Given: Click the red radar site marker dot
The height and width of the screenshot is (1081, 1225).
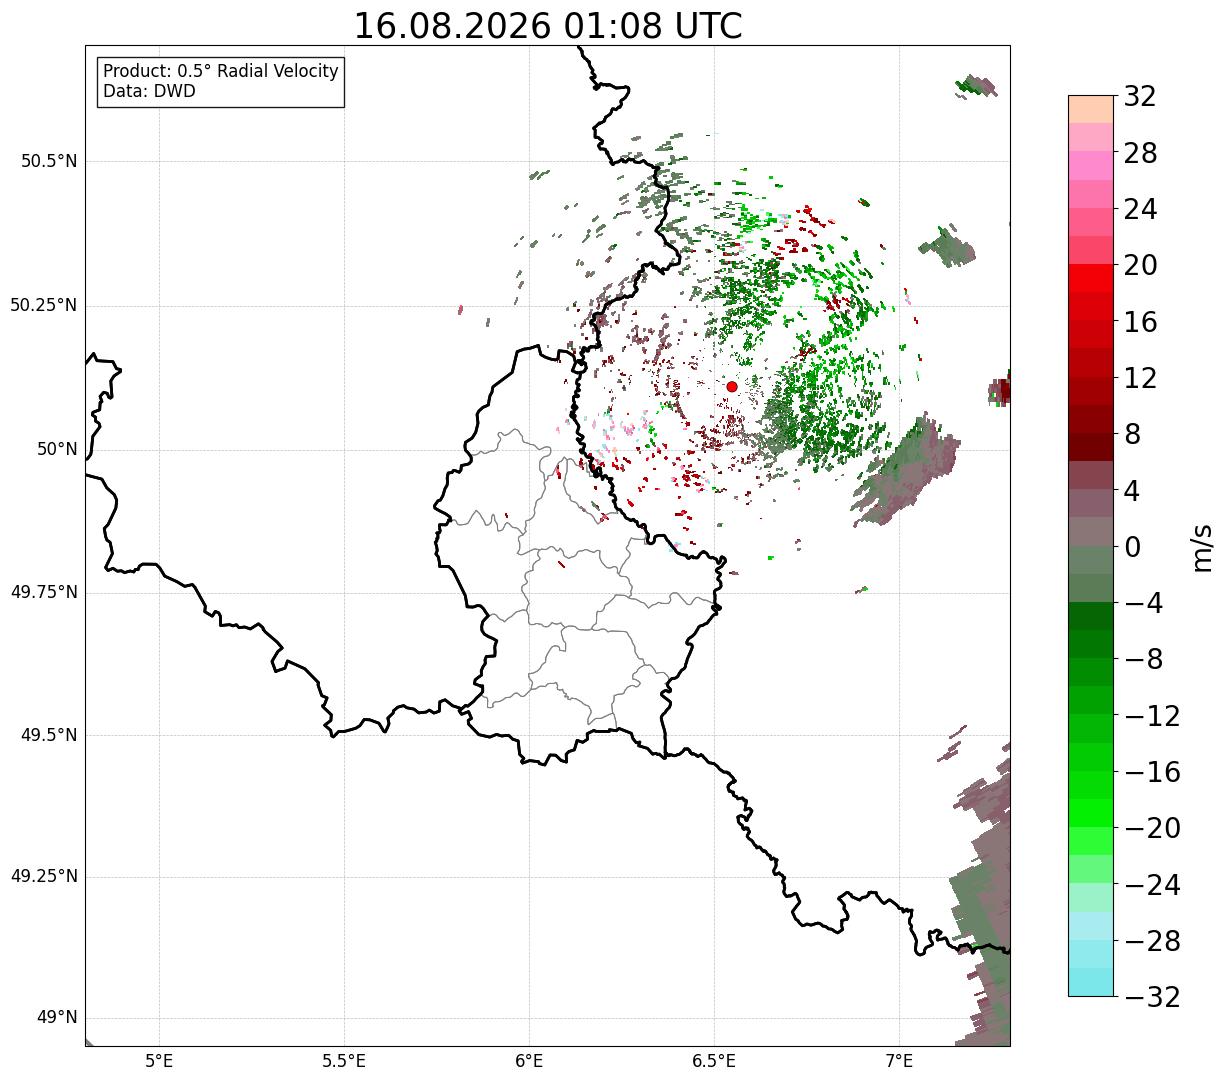Looking at the screenshot, I should coord(732,386).
